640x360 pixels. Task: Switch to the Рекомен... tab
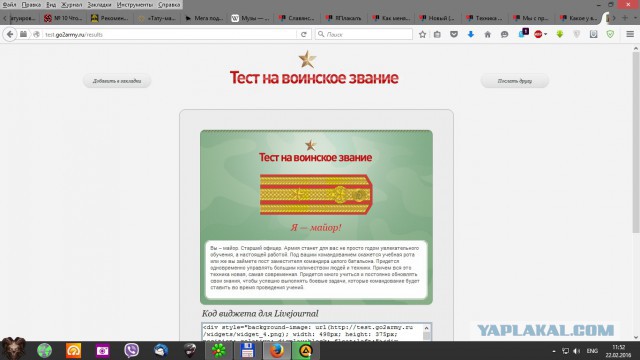(x=109, y=18)
